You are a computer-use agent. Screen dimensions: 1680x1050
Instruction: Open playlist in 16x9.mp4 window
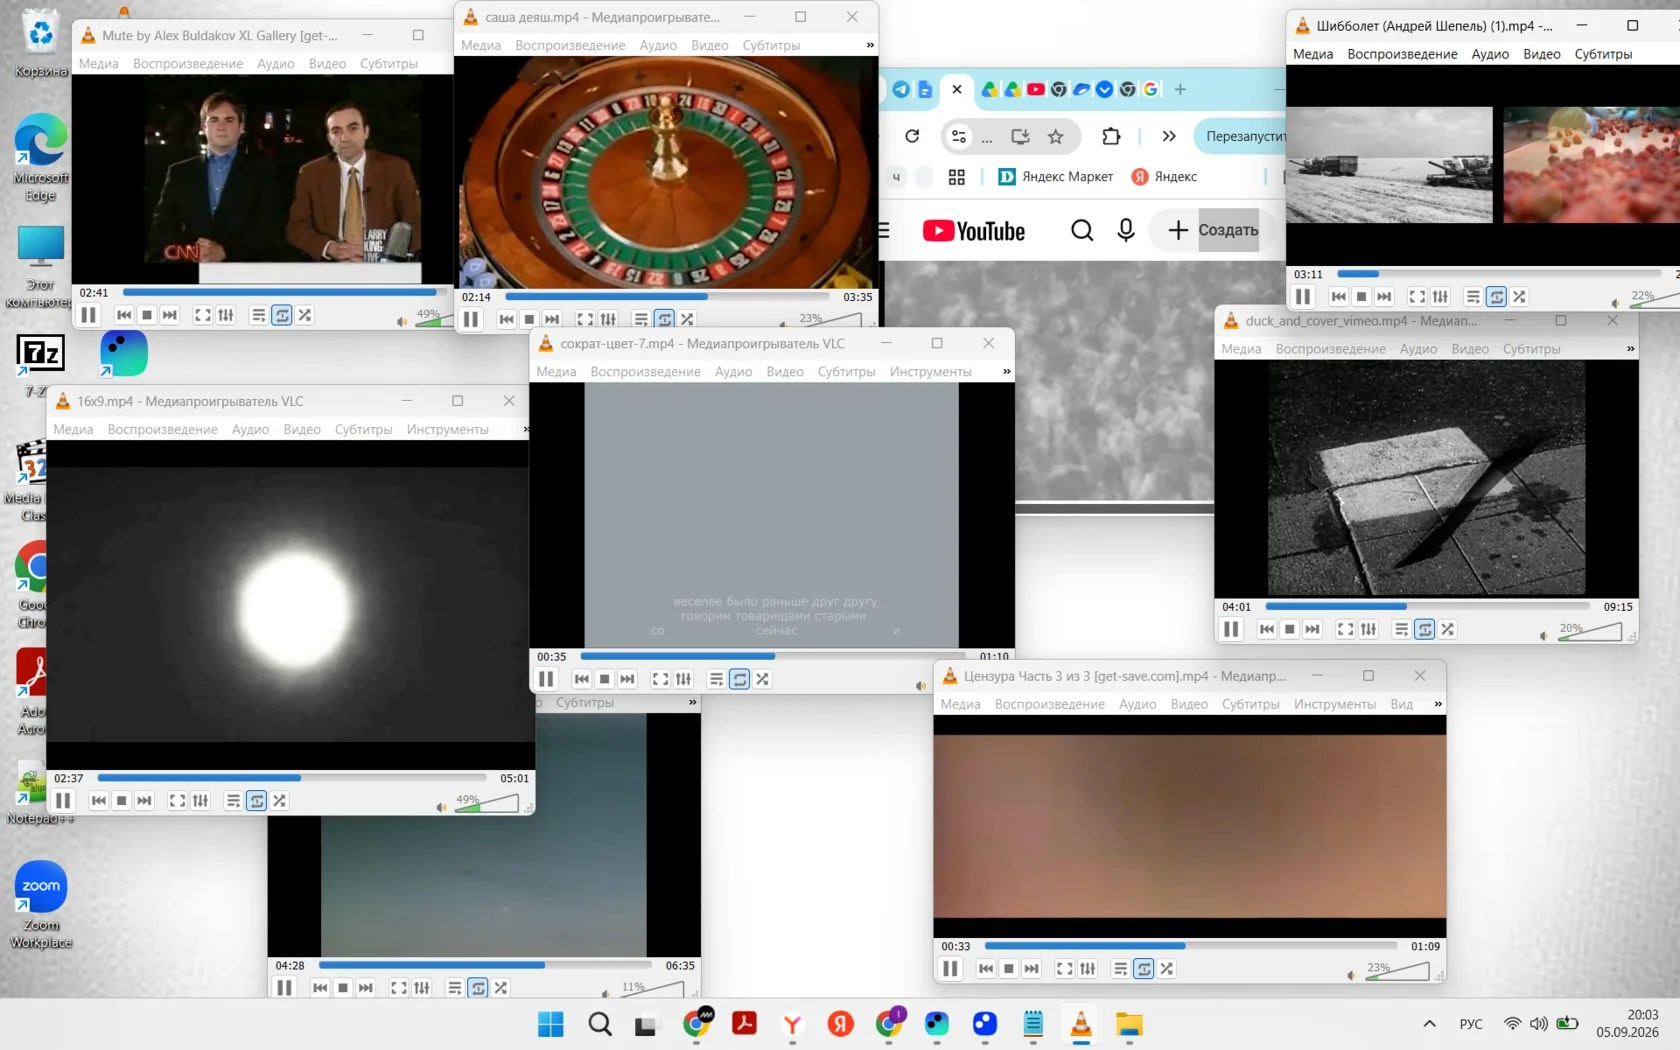[x=233, y=801]
